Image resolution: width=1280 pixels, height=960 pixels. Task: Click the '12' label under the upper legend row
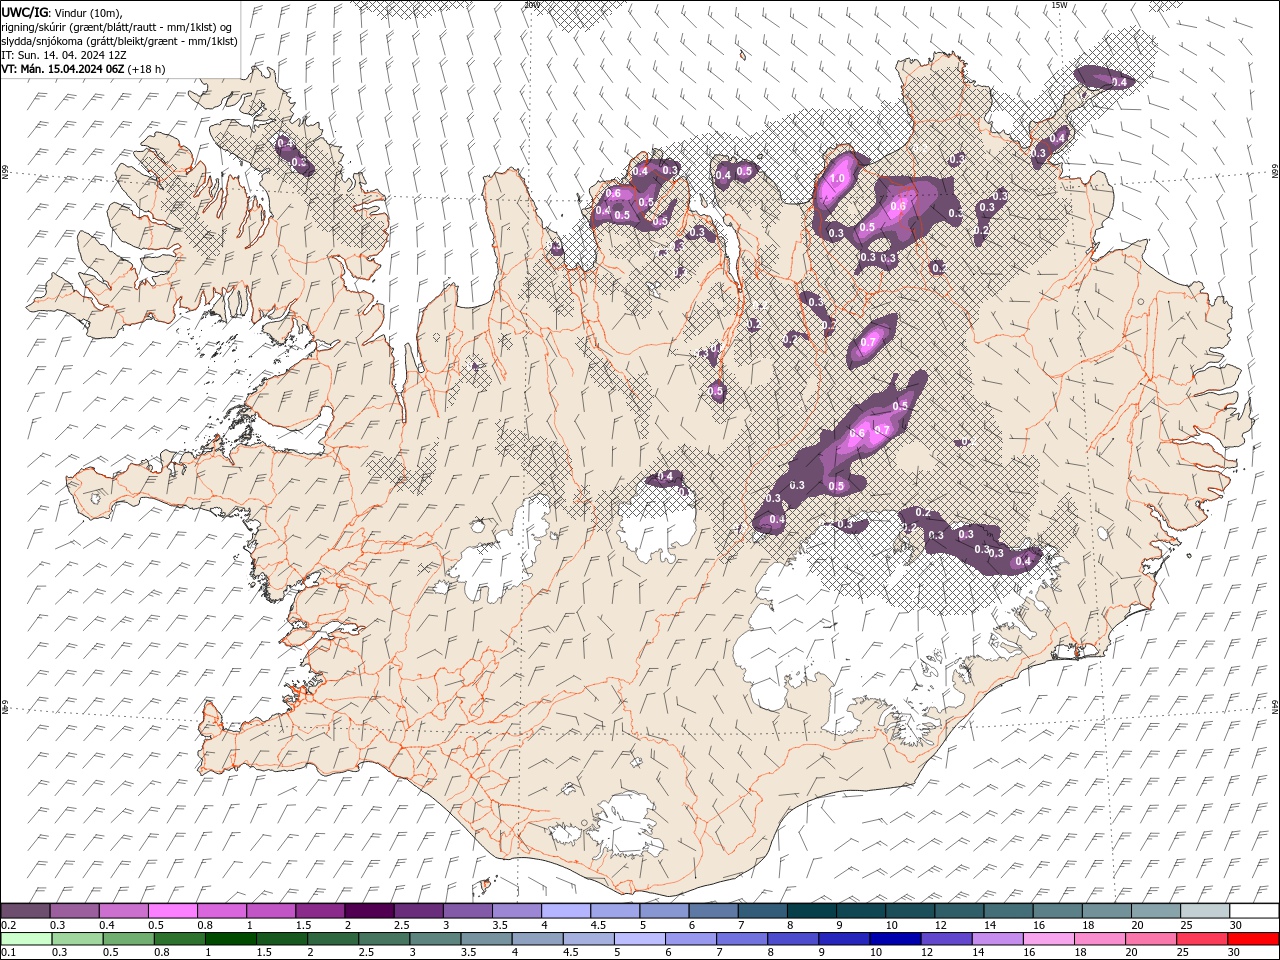click(x=940, y=925)
